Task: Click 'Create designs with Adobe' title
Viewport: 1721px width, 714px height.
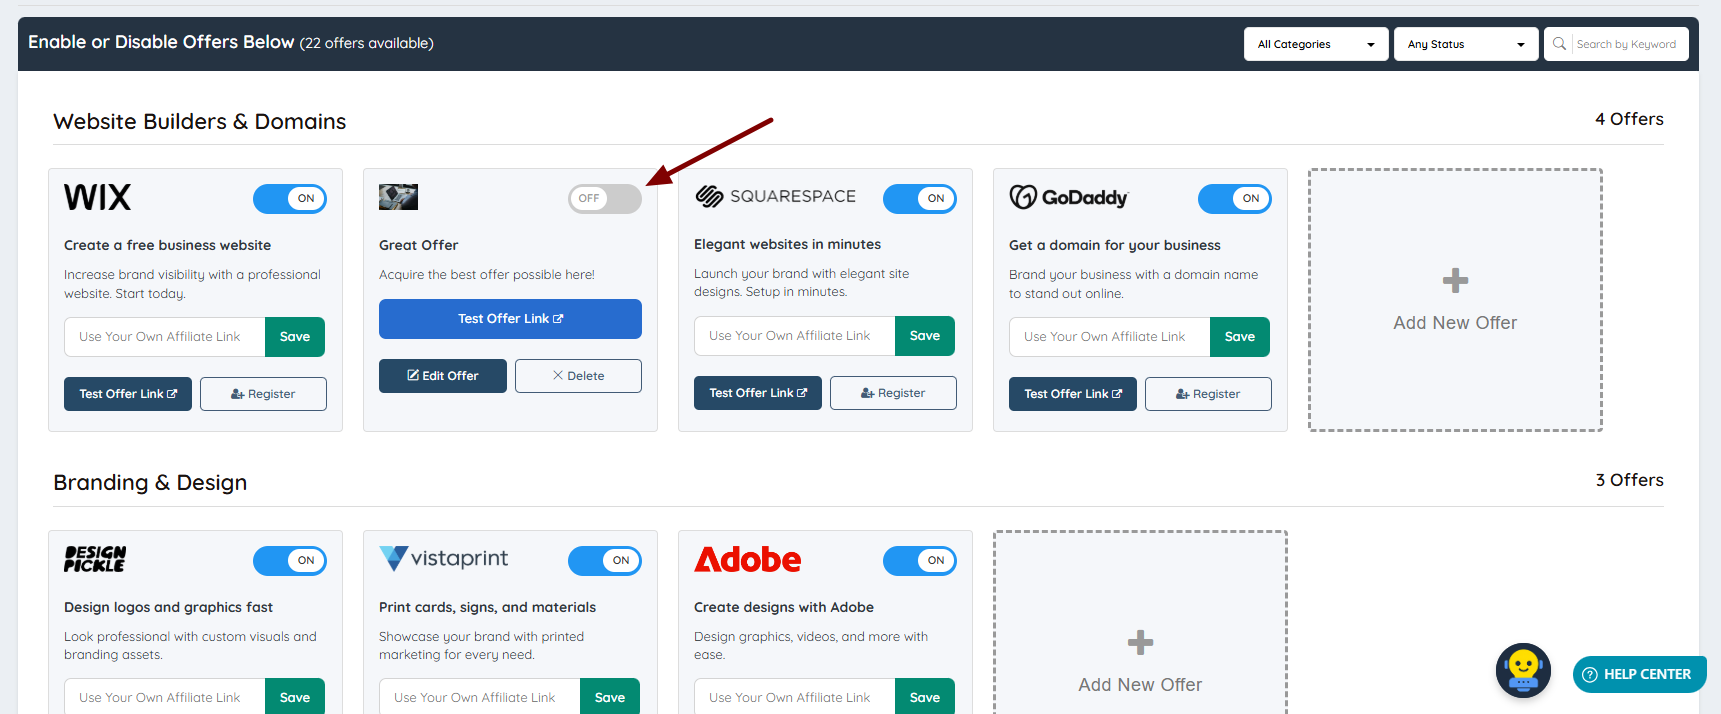Action: [x=784, y=607]
